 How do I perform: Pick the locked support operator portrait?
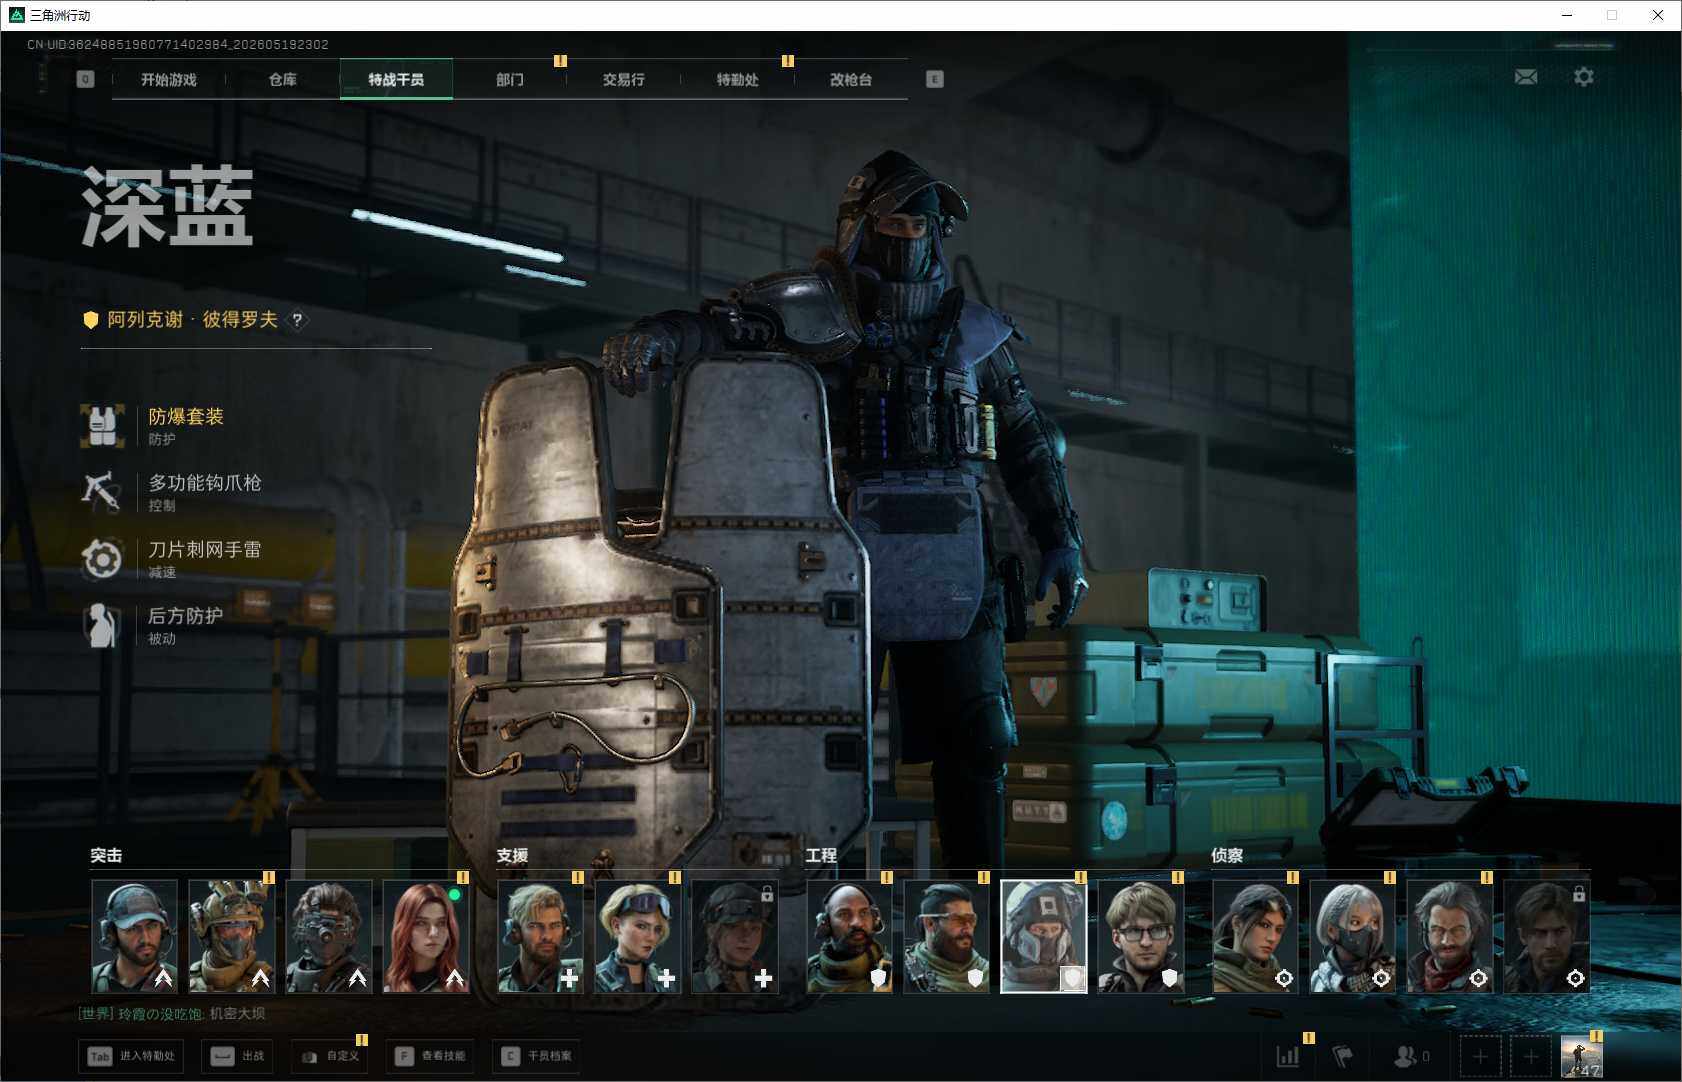(734, 936)
